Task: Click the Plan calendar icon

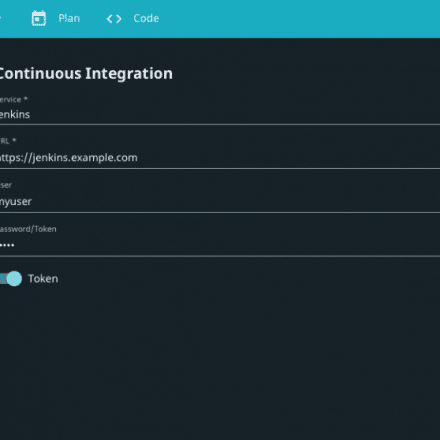Action: click(39, 18)
